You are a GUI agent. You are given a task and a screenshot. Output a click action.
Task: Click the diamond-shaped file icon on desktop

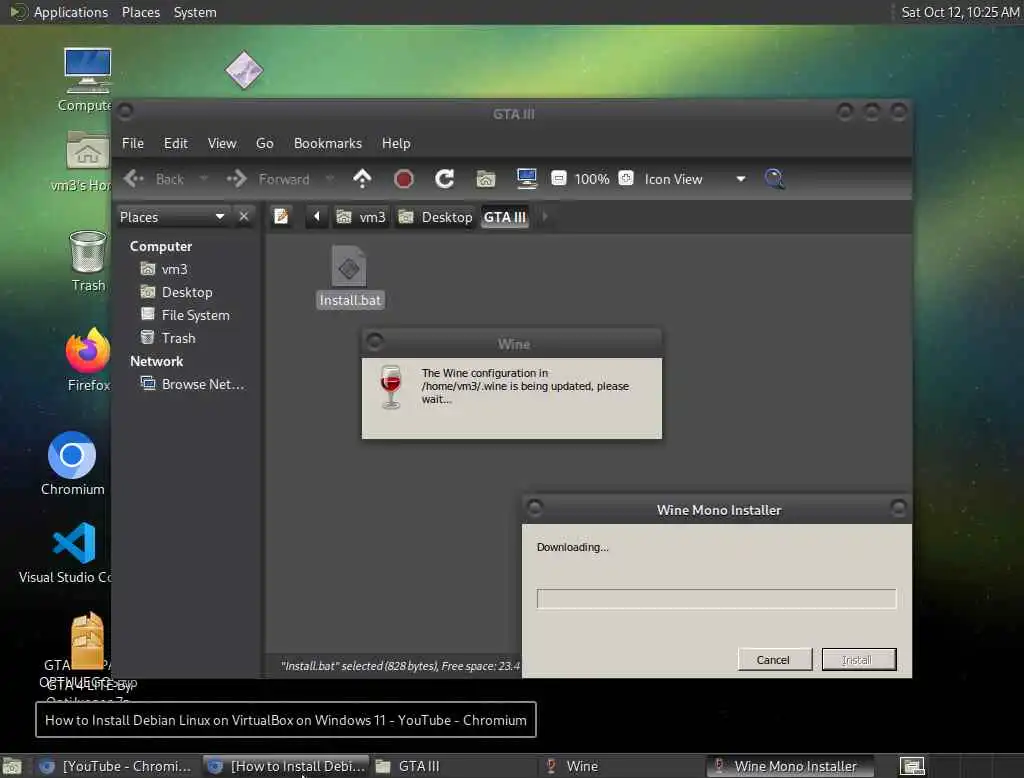(x=244, y=70)
